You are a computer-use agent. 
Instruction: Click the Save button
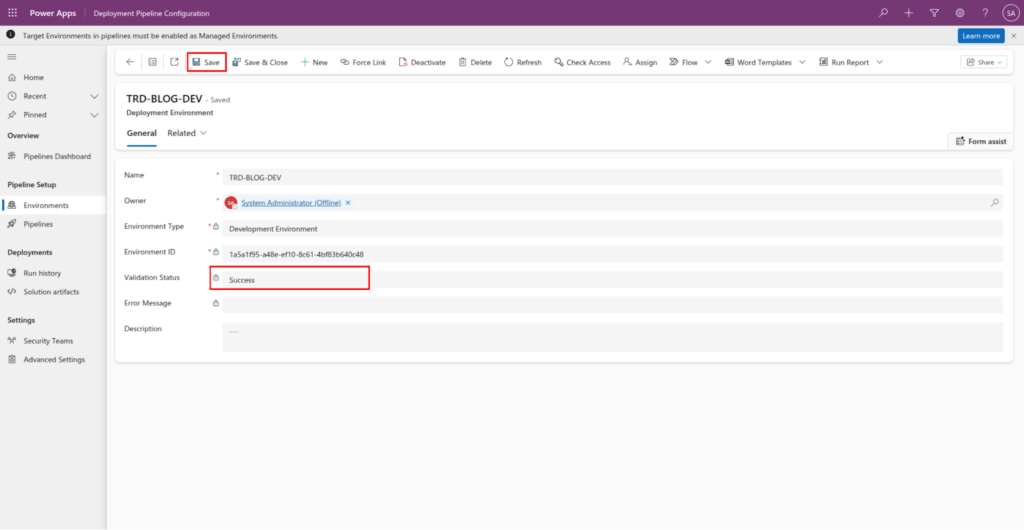[x=206, y=62]
